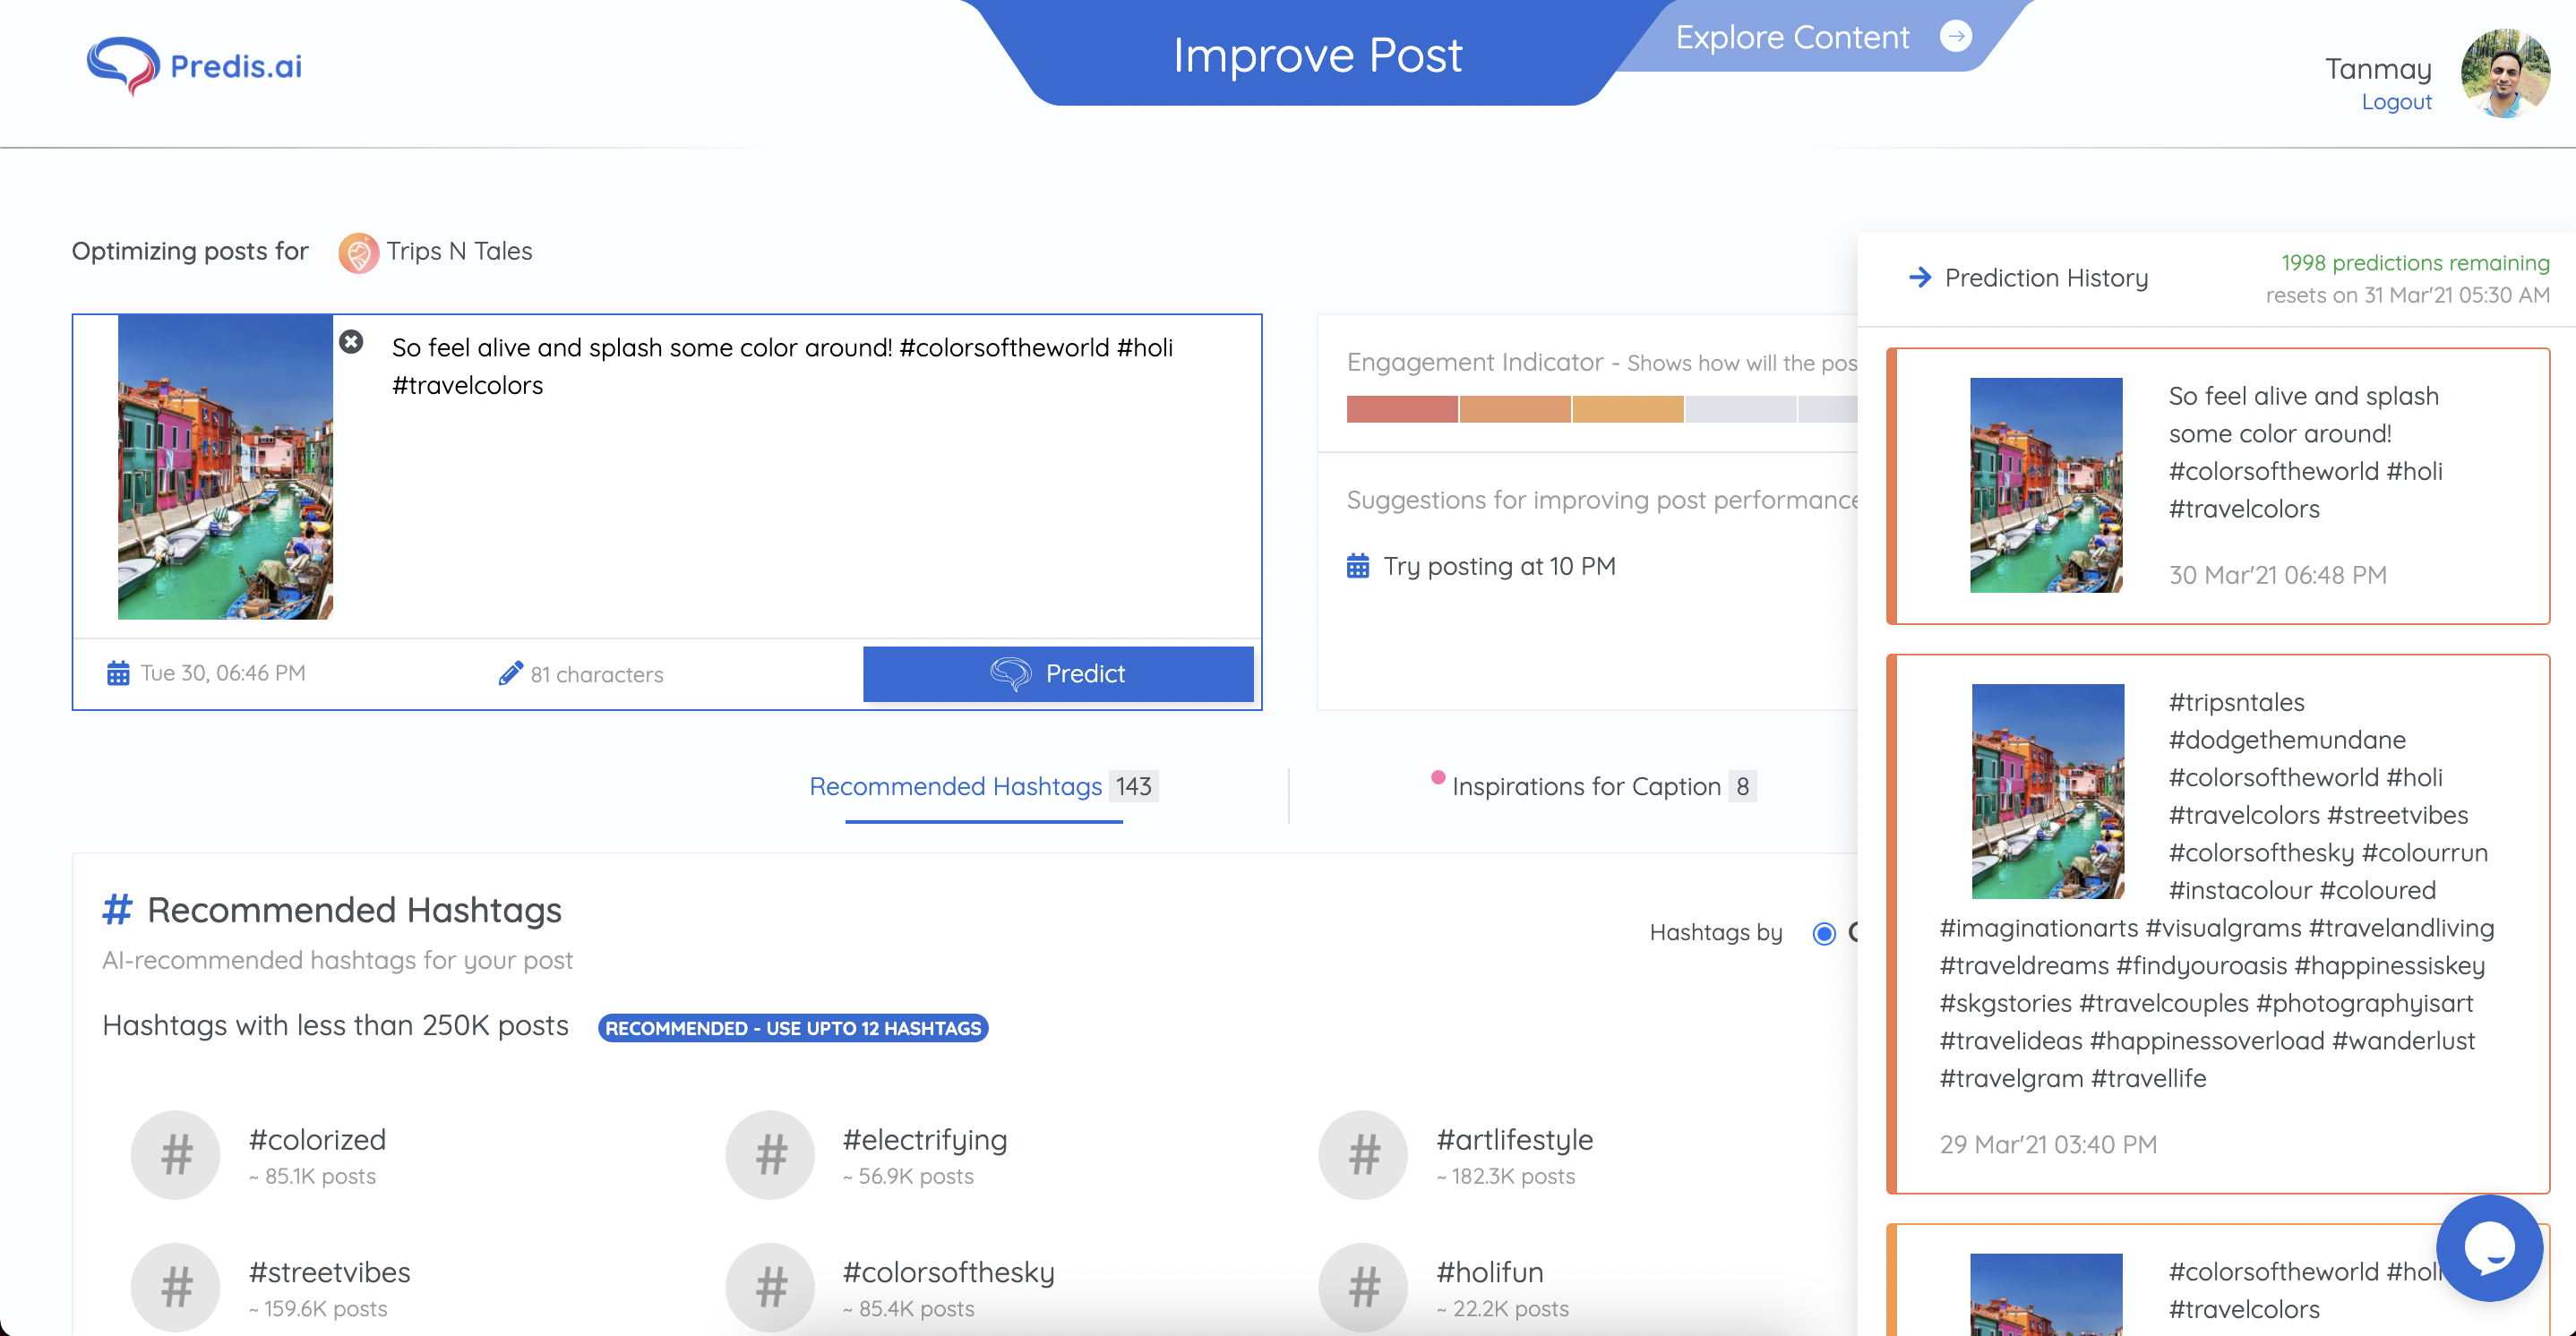Add the #streetvibes hashtag
2576x1336 pixels.
pos(329,1272)
